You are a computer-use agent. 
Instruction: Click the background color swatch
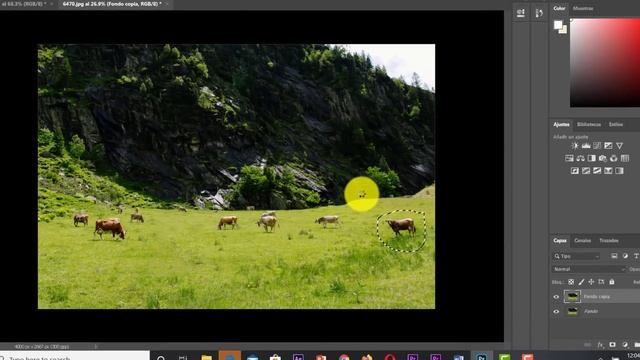click(x=564, y=30)
